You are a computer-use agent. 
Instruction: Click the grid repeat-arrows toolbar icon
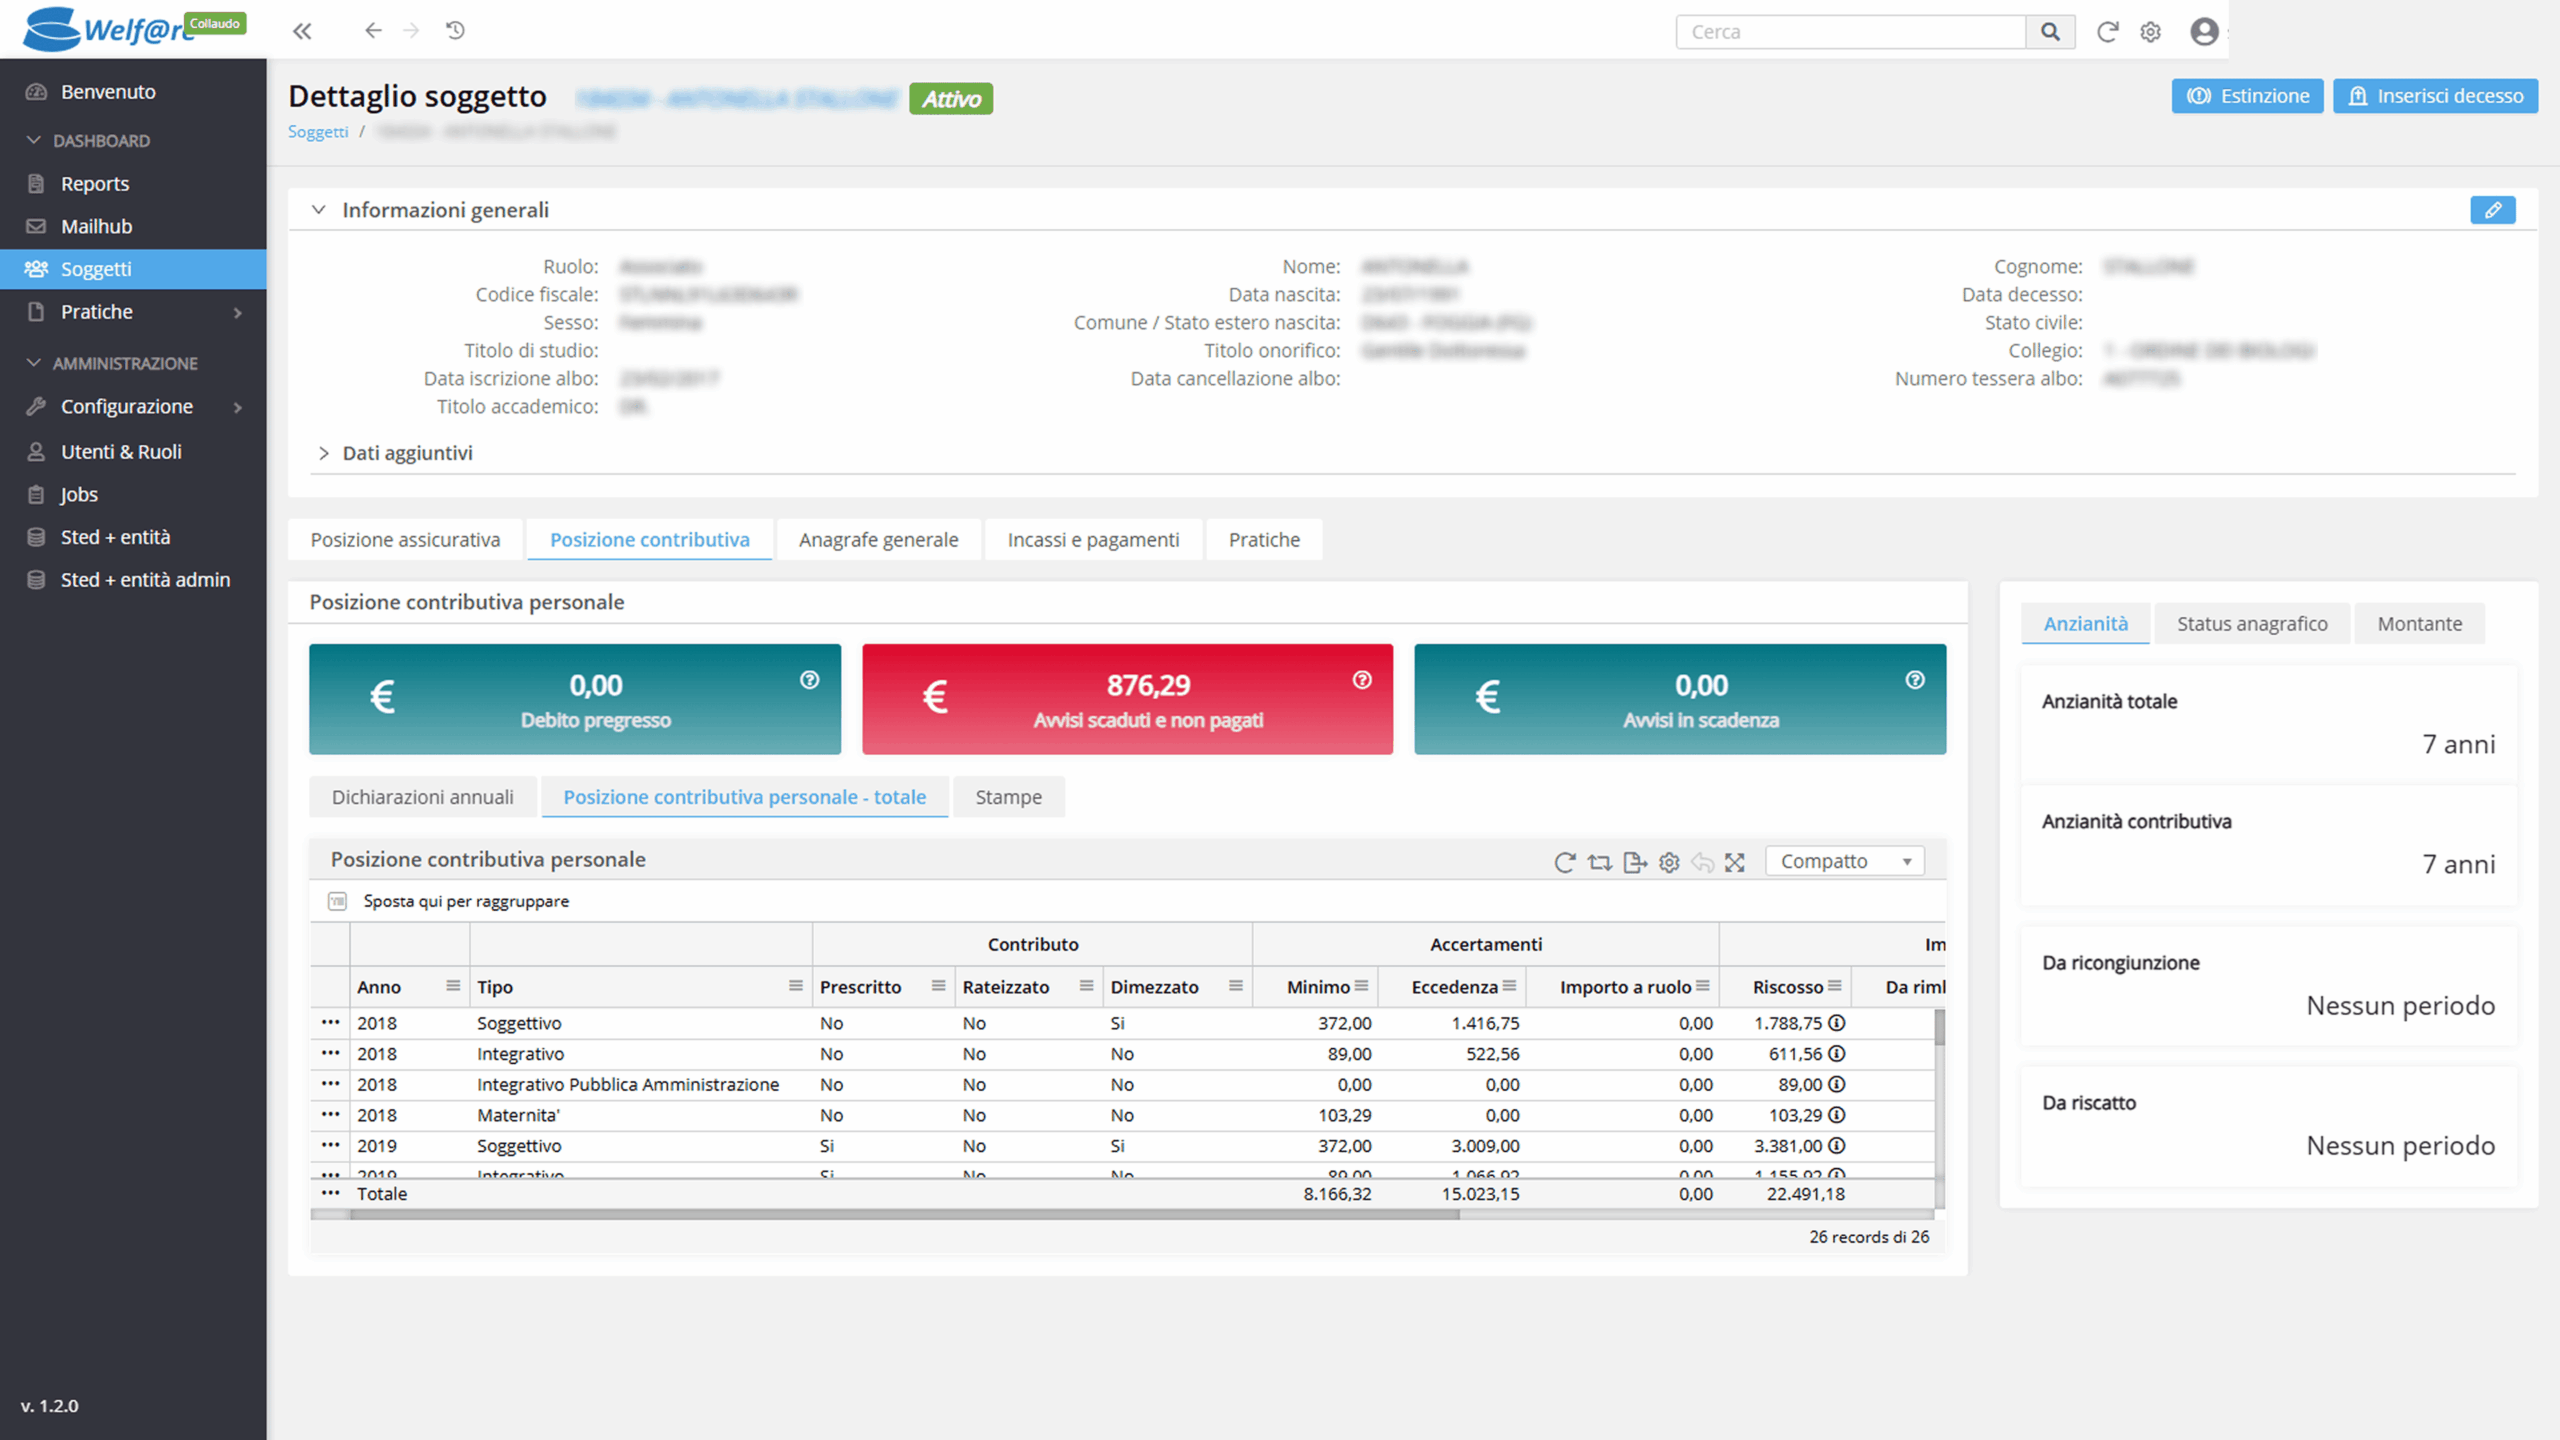[x=1600, y=862]
